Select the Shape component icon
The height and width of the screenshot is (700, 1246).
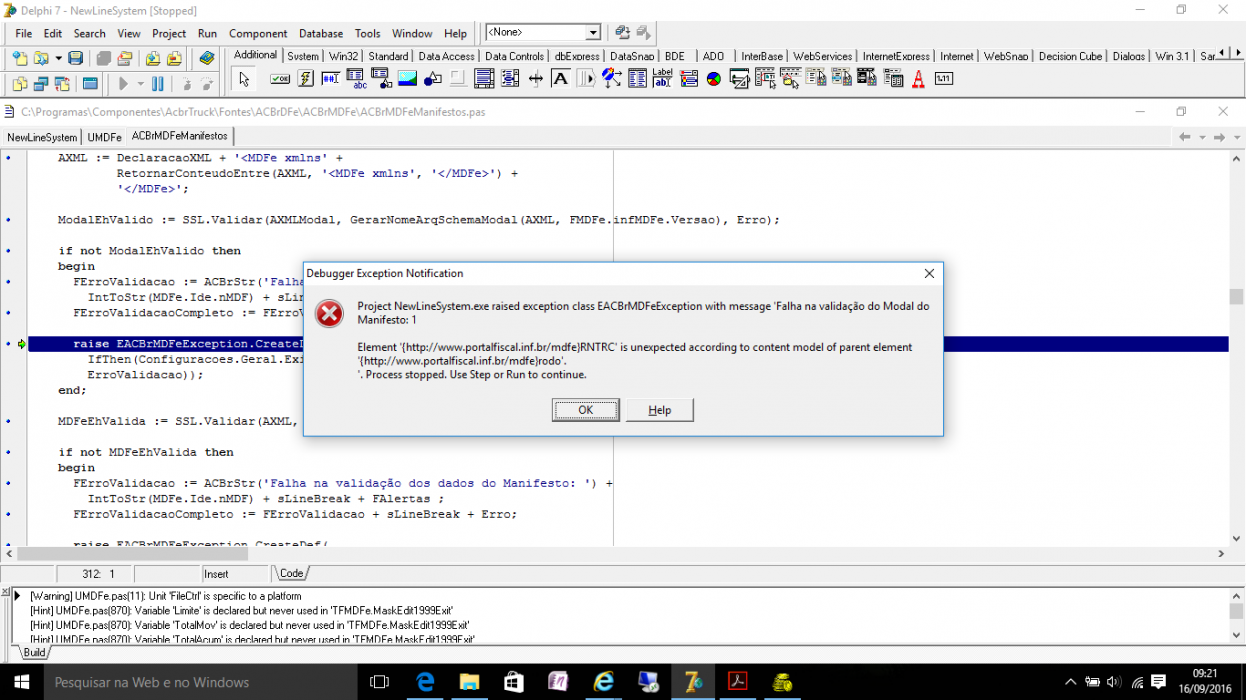[x=433, y=79]
